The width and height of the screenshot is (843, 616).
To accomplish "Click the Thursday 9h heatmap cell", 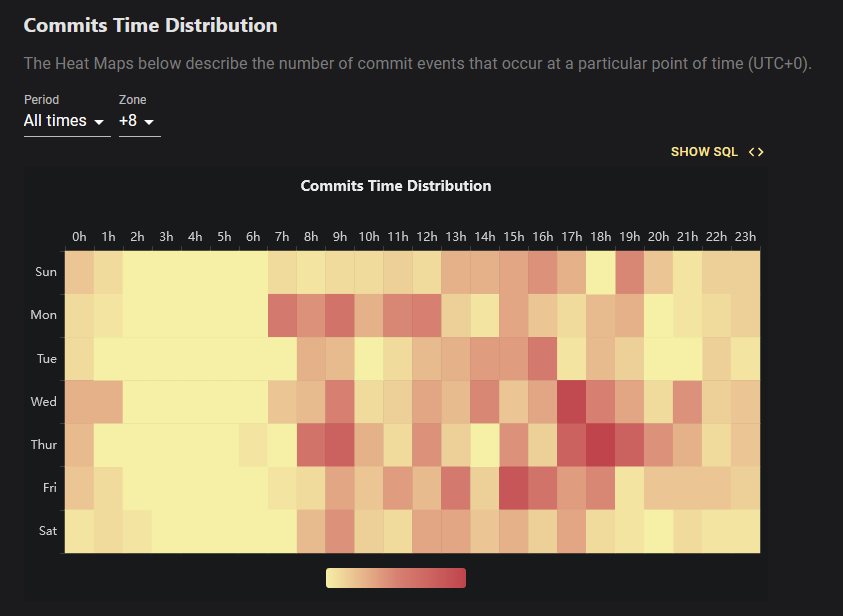I will [x=340, y=445].
